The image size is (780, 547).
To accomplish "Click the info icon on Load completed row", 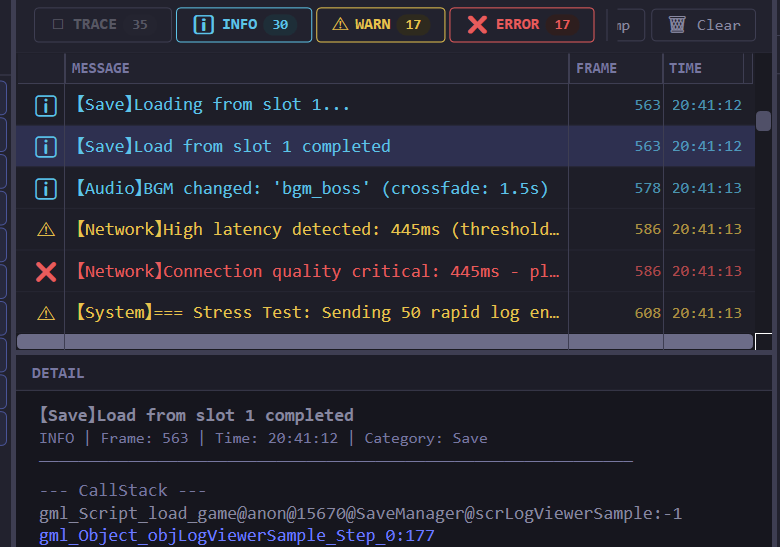I will (46, 147).
